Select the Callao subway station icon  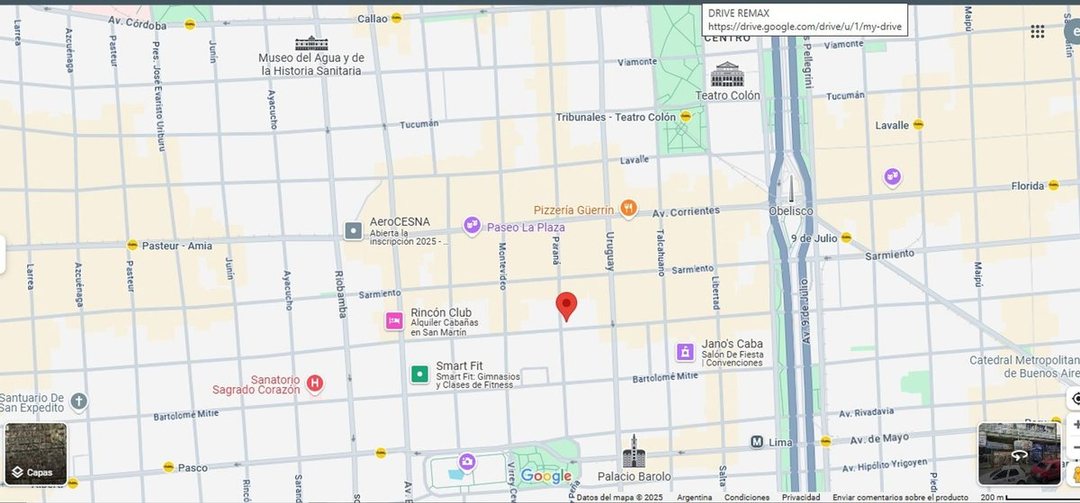(x=397, y=18)
